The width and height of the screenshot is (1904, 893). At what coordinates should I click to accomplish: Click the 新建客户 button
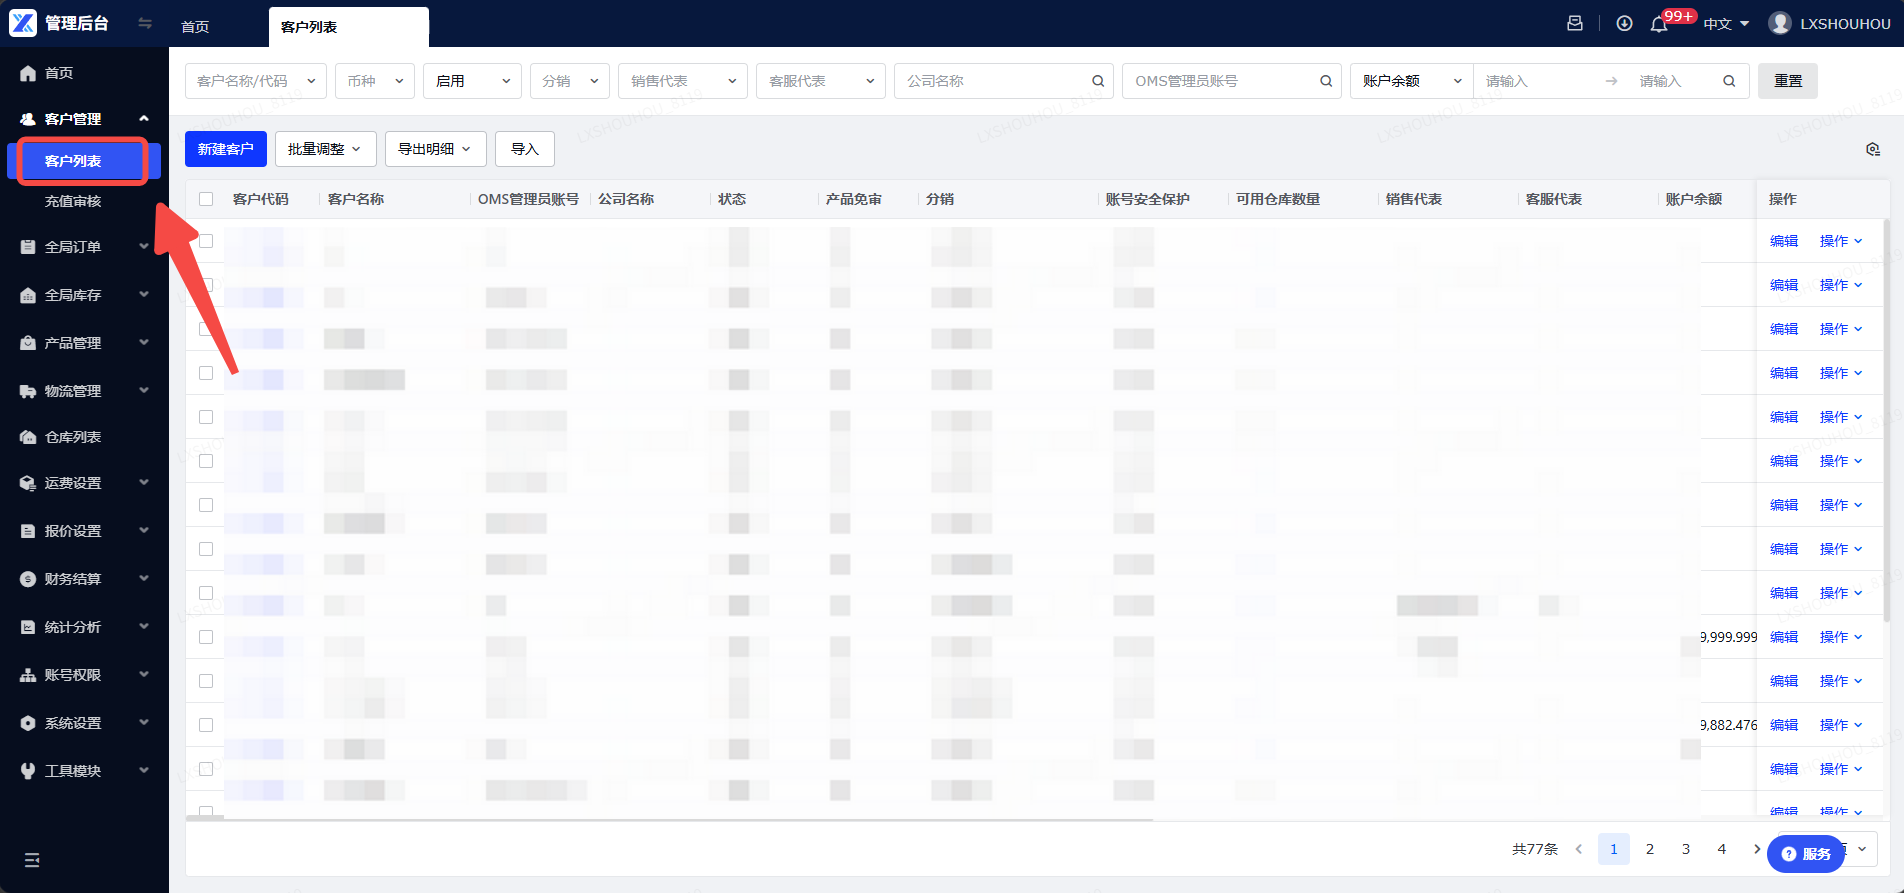226,149
